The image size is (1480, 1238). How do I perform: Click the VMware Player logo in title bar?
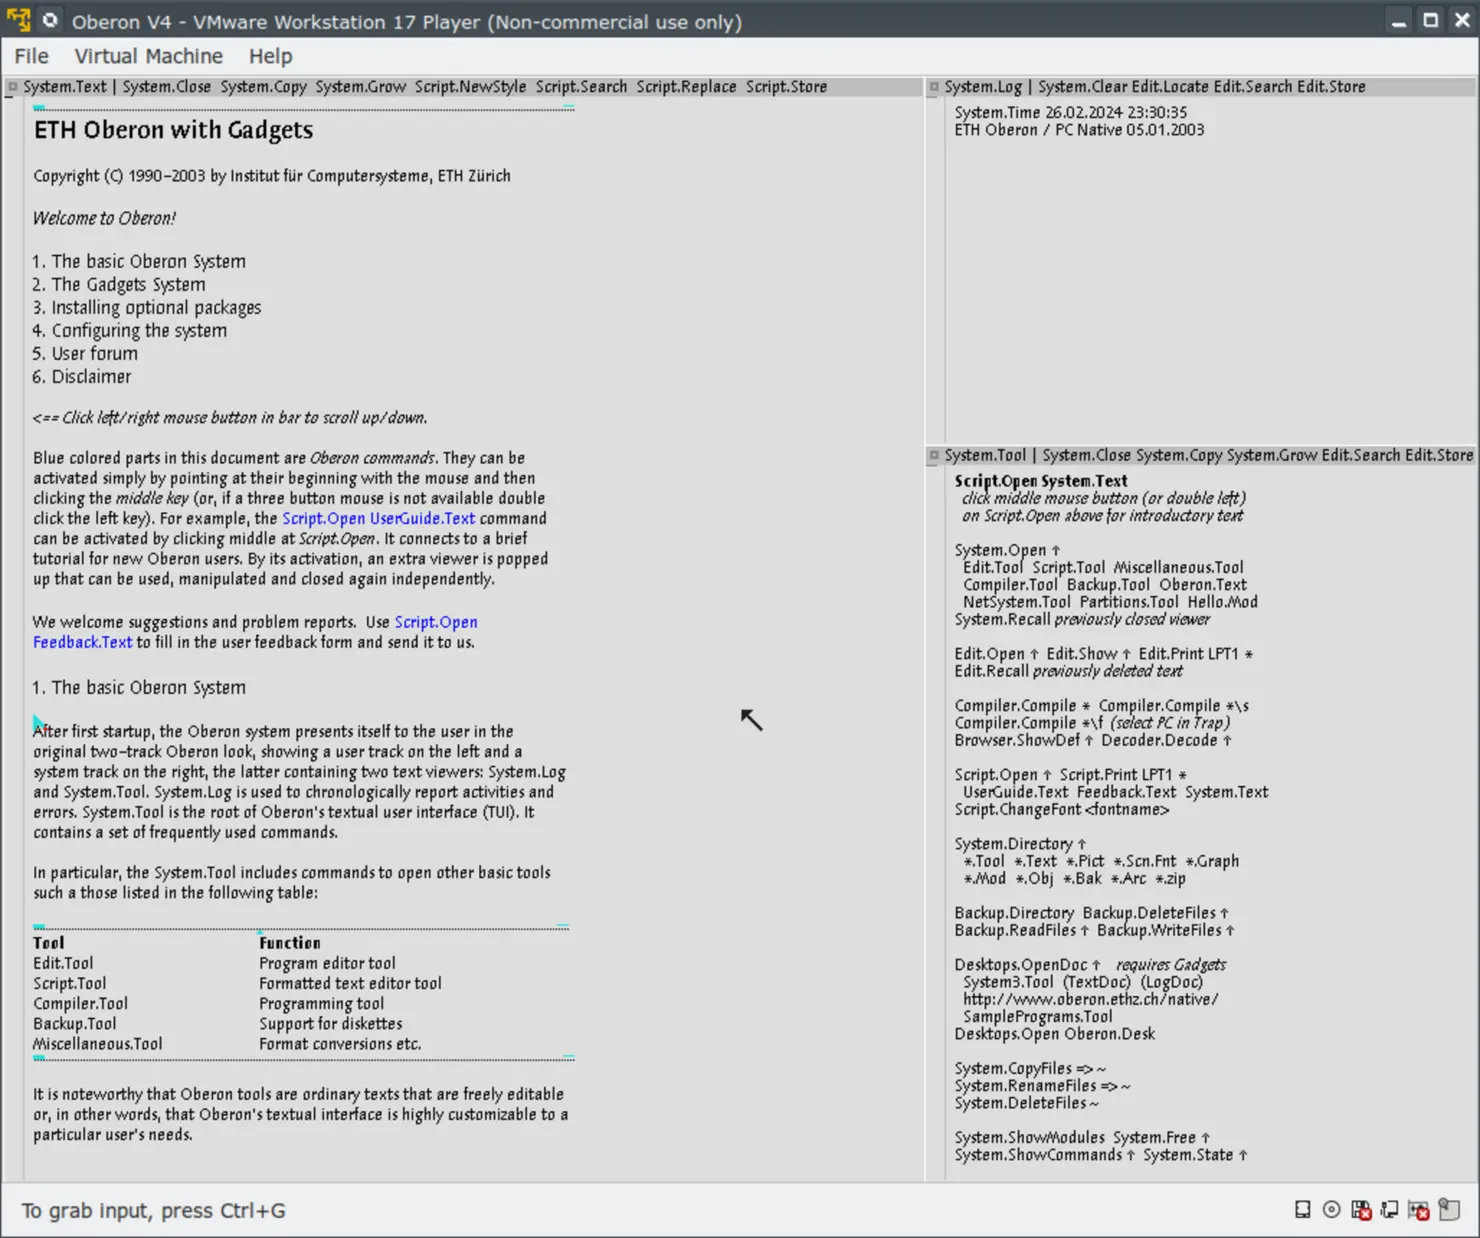pyautogui.click(x=19, y=20)
